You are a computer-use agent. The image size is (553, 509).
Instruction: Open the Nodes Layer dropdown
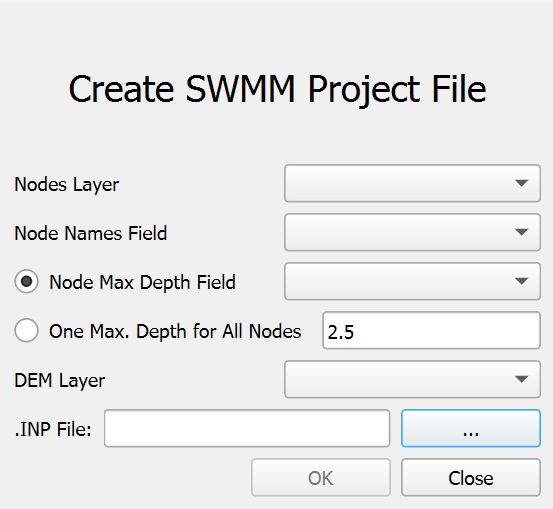pos(412,183)
